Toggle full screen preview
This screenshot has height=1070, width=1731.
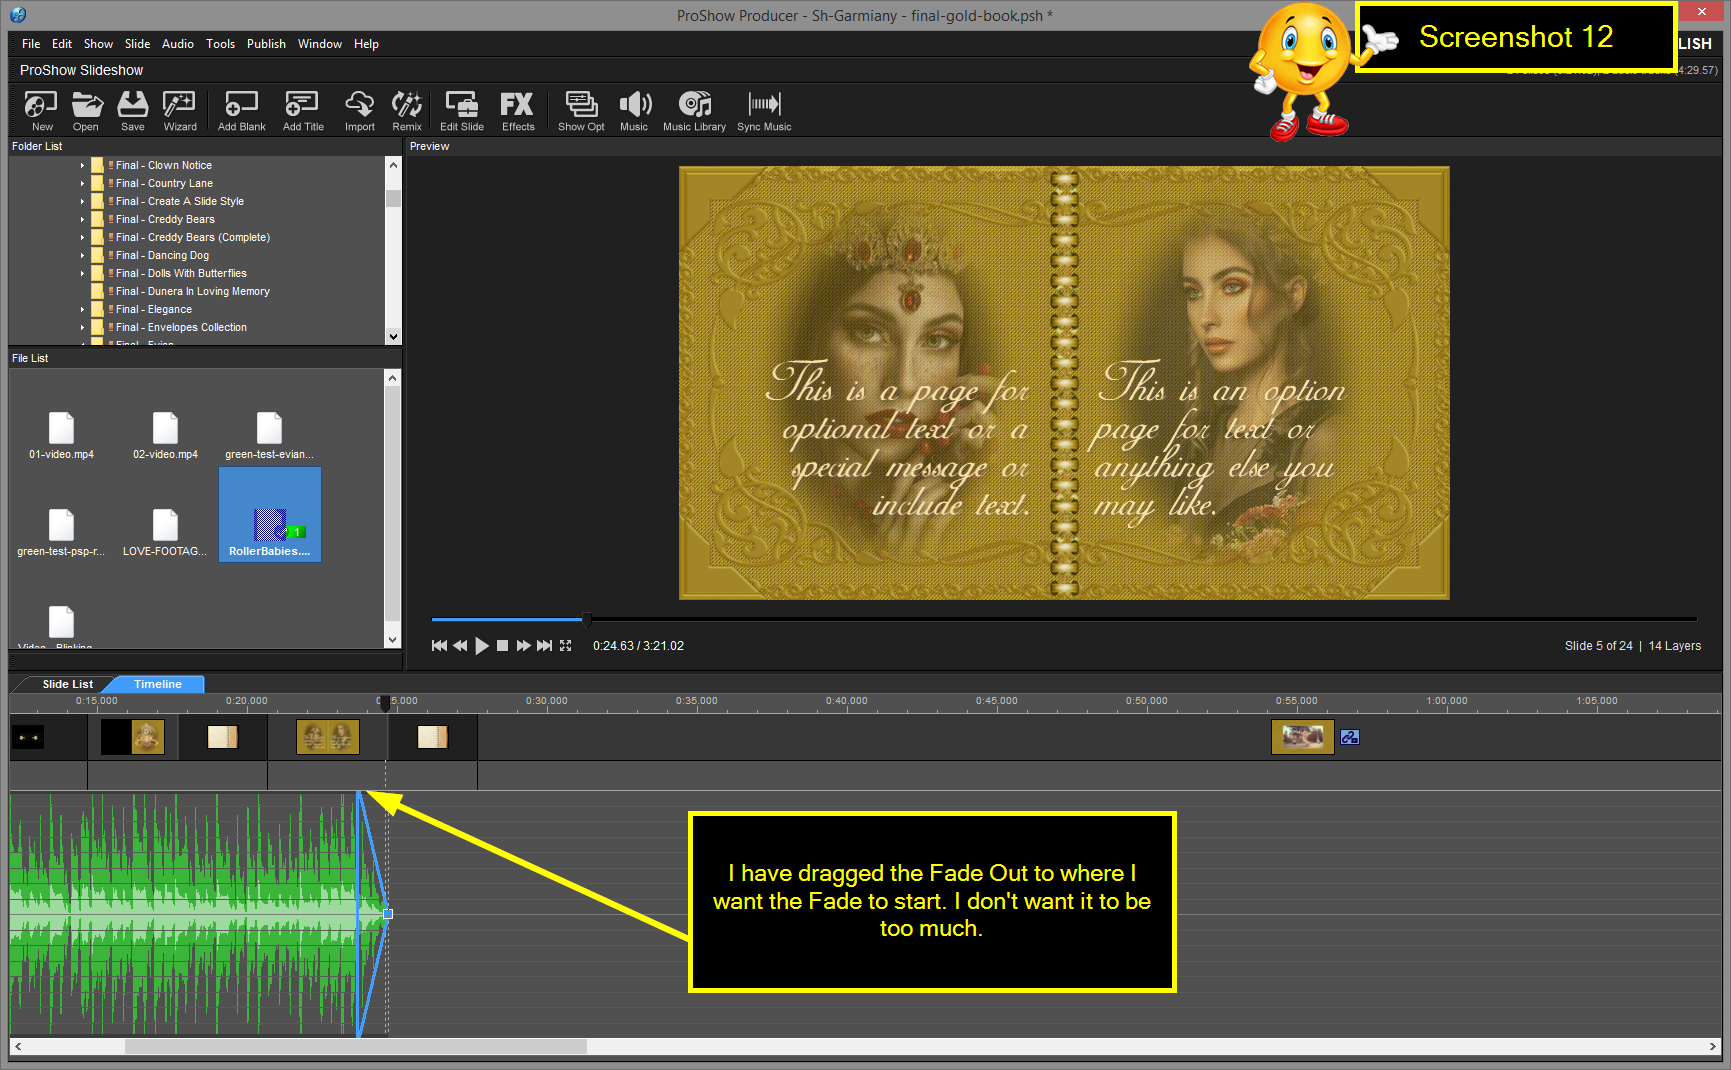pos(566,646)
